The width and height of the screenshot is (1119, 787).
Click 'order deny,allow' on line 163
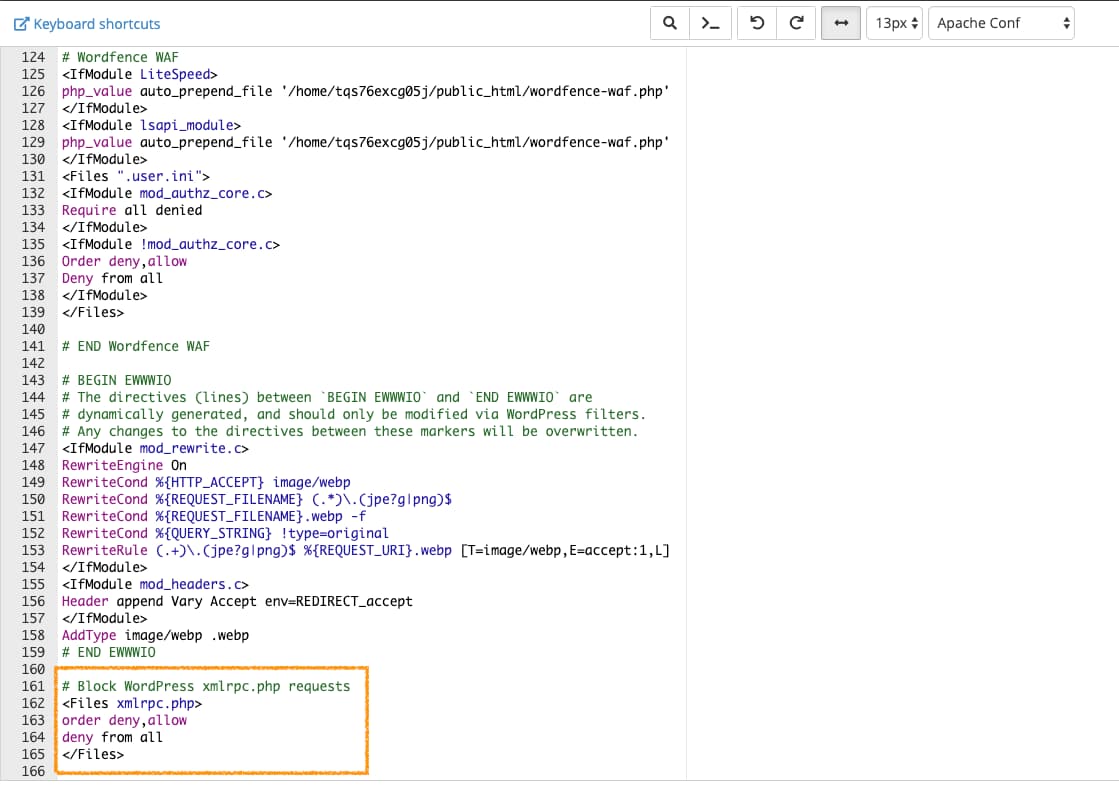click(x=124, y=720)
